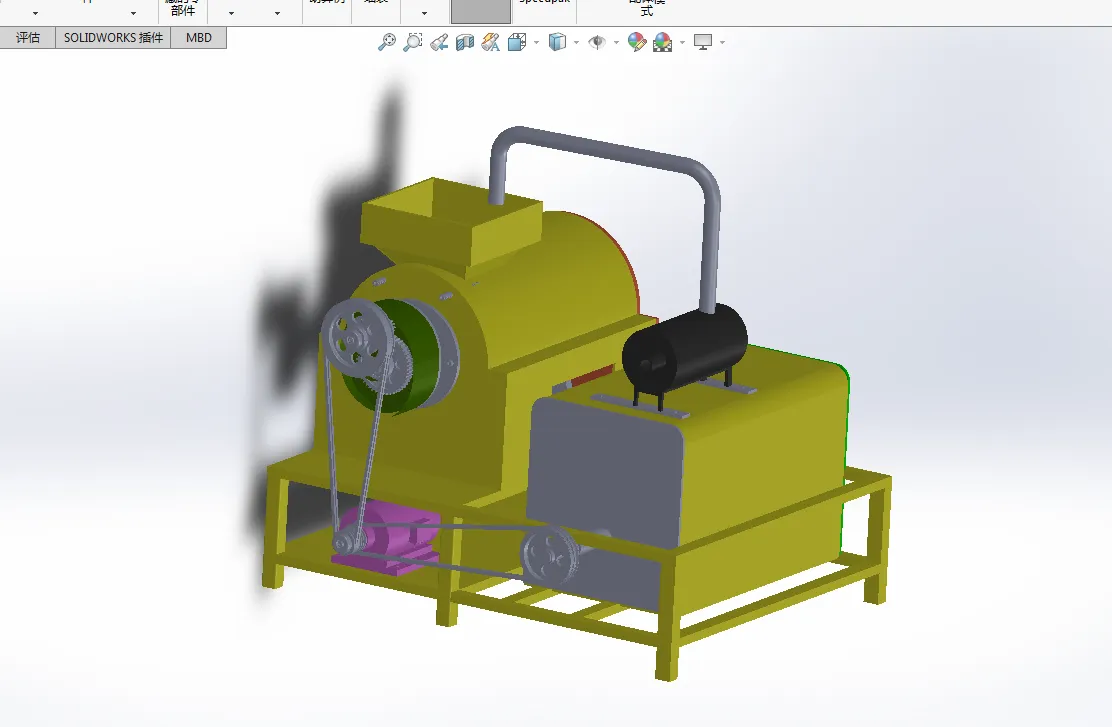The height and width of the screenshot is (727, 1112).
Task: Go back to the previous view
Action: 439,43
